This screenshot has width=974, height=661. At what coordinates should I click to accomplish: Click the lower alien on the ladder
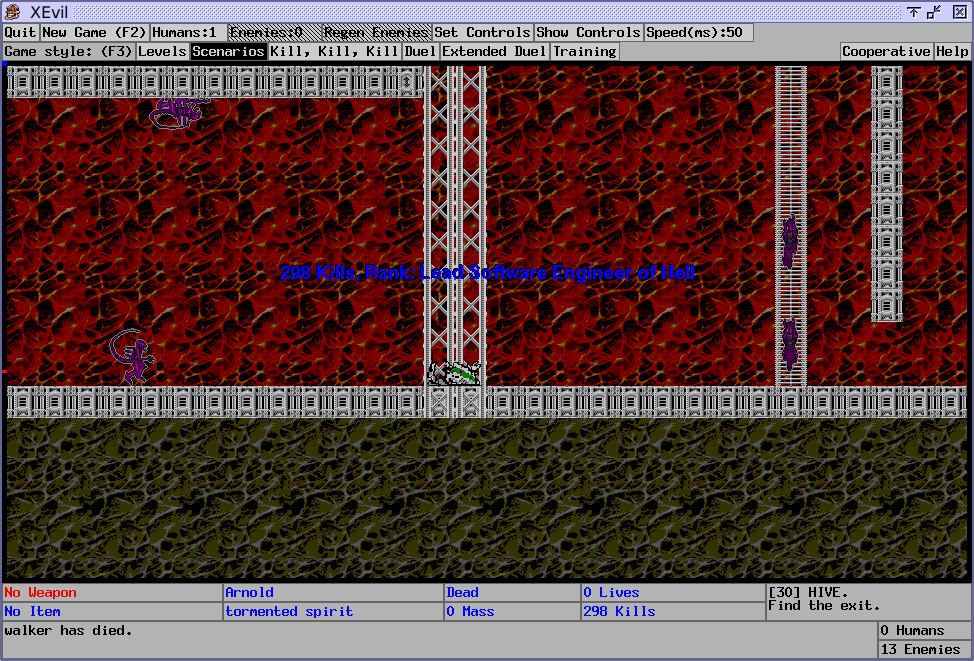(x=789, y=344)
